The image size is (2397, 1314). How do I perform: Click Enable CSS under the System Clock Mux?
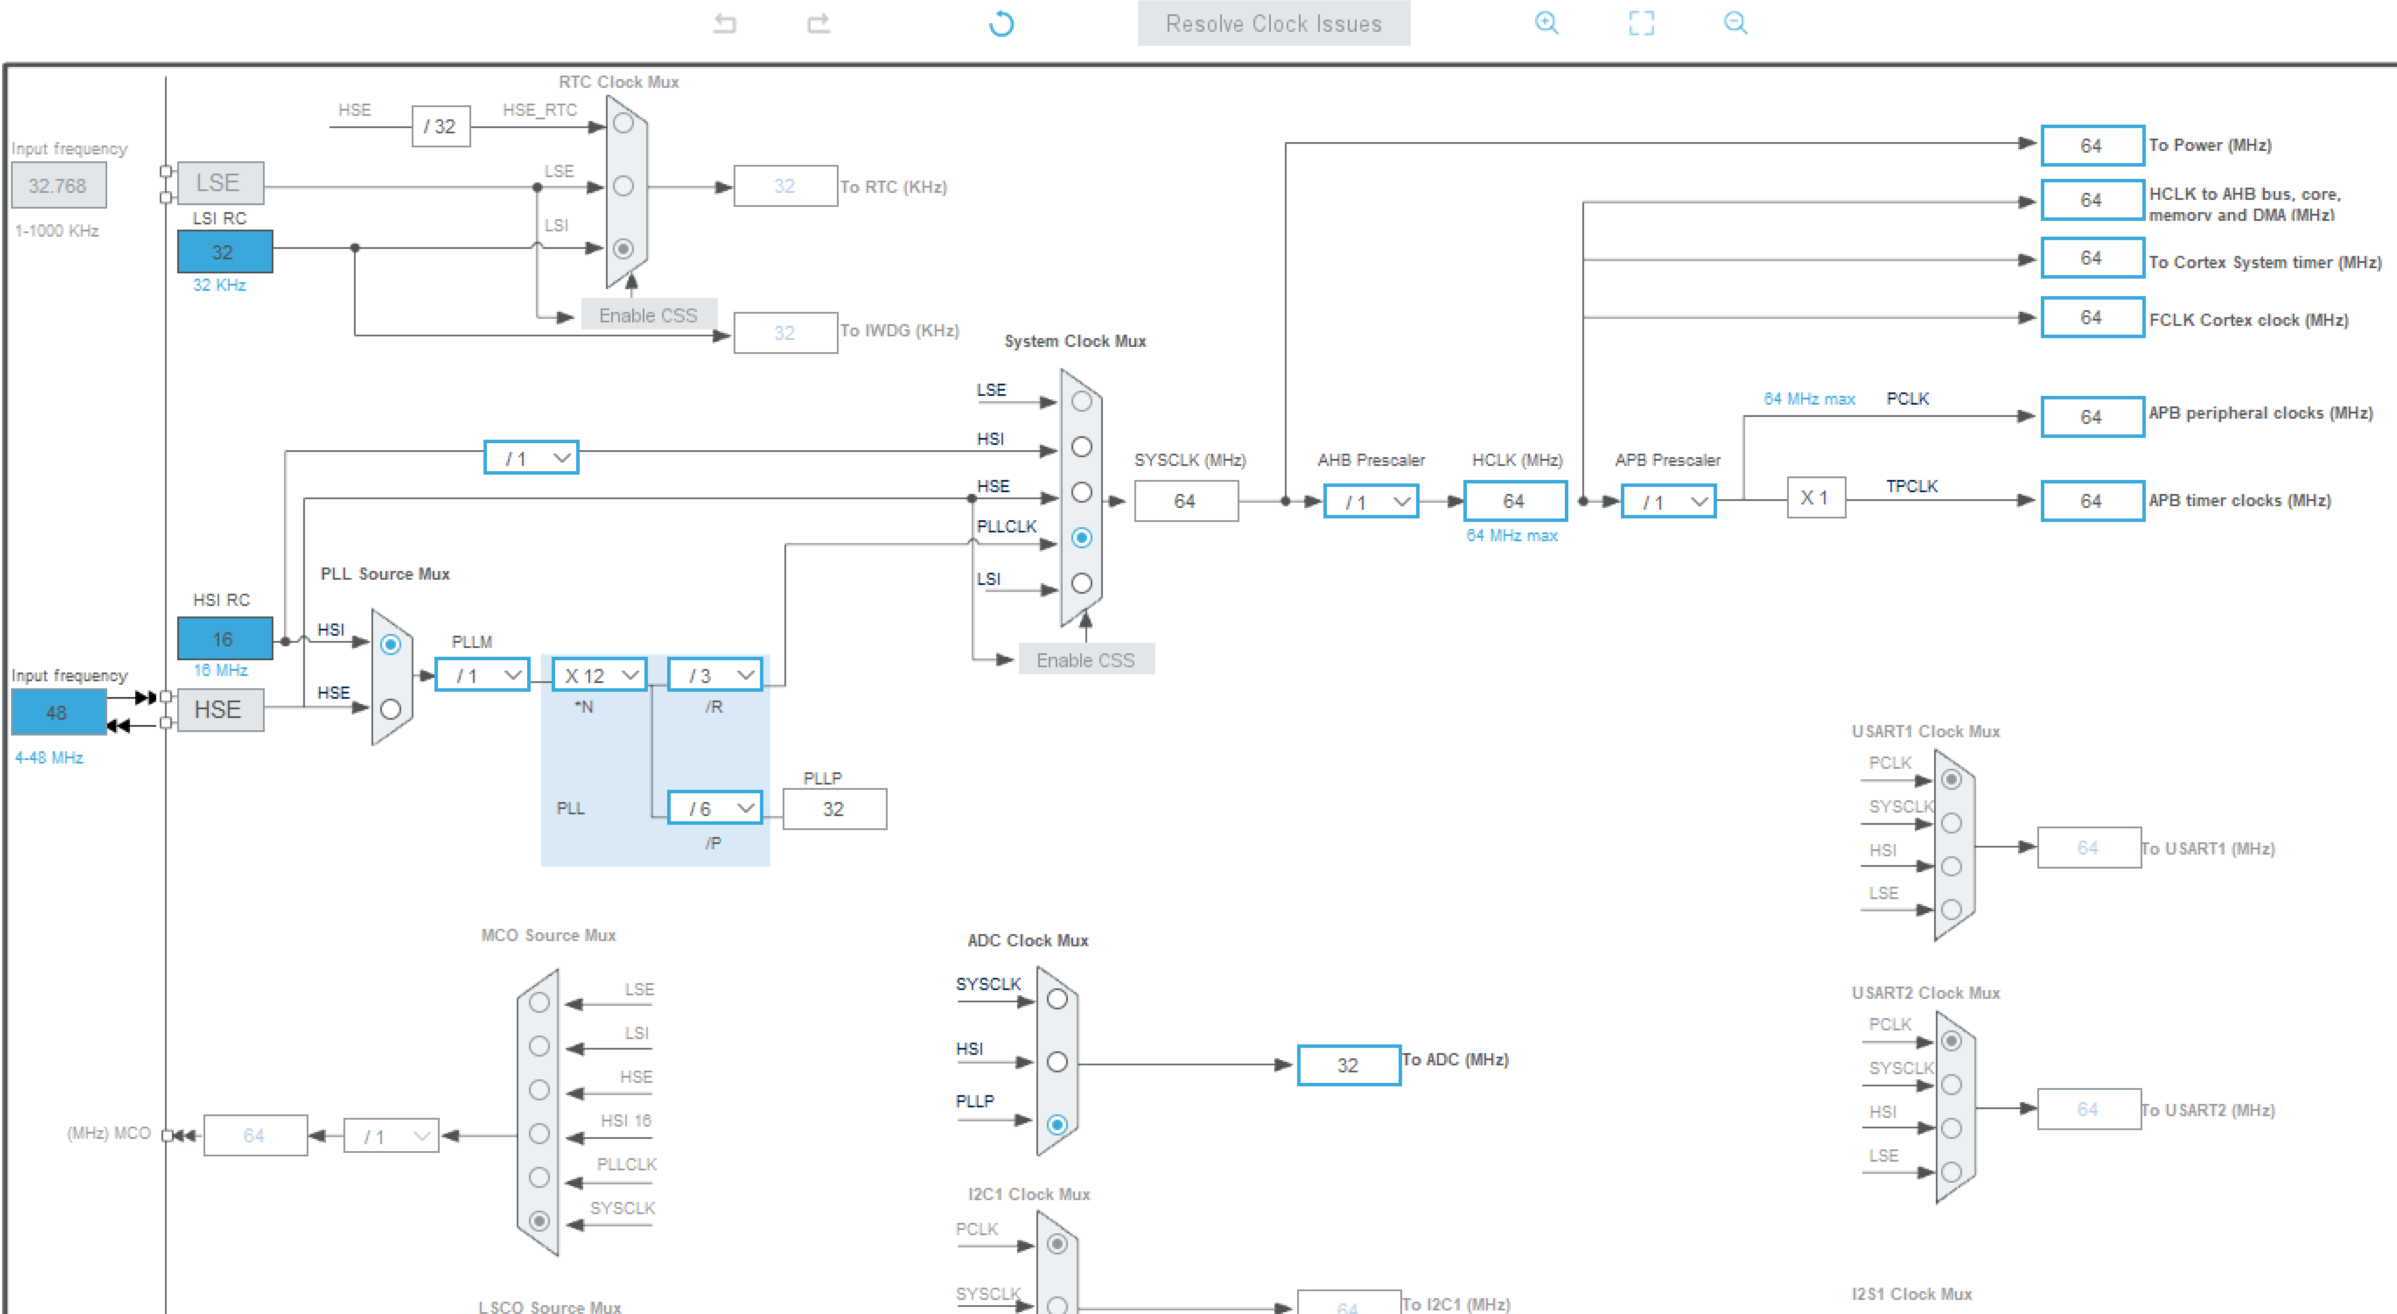pyautogui.click(x=1086, y=659)
